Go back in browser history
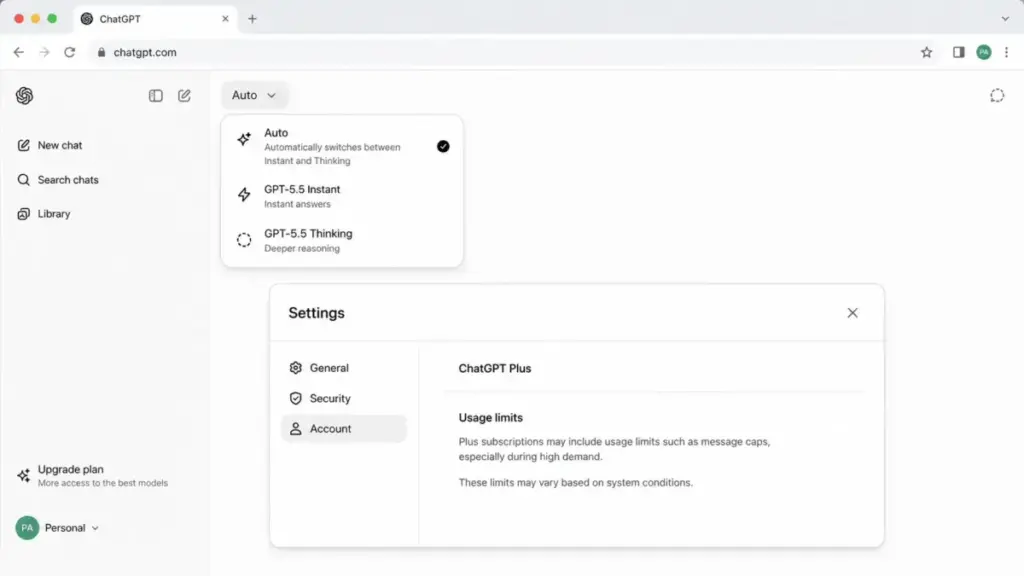Screen dimensions: 1024x576 pyautogui.click(x=18, y=52)
